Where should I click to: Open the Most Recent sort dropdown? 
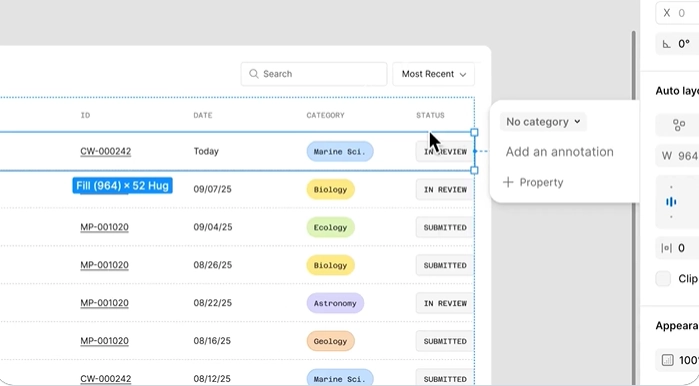pyautogui.click(x=433, y=74)
